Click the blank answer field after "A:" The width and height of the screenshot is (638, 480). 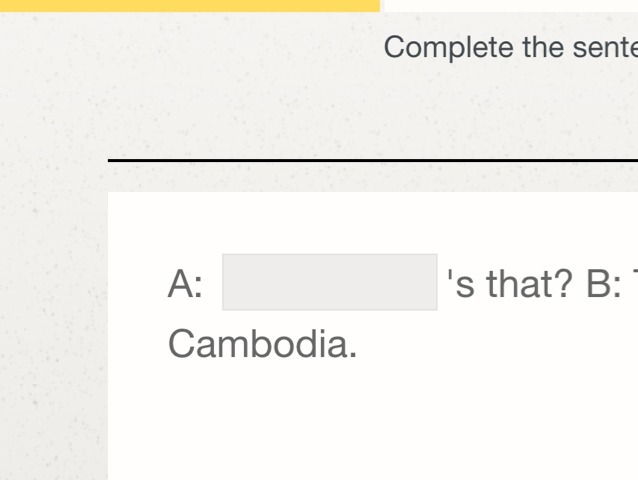click(x=329, y=282)
